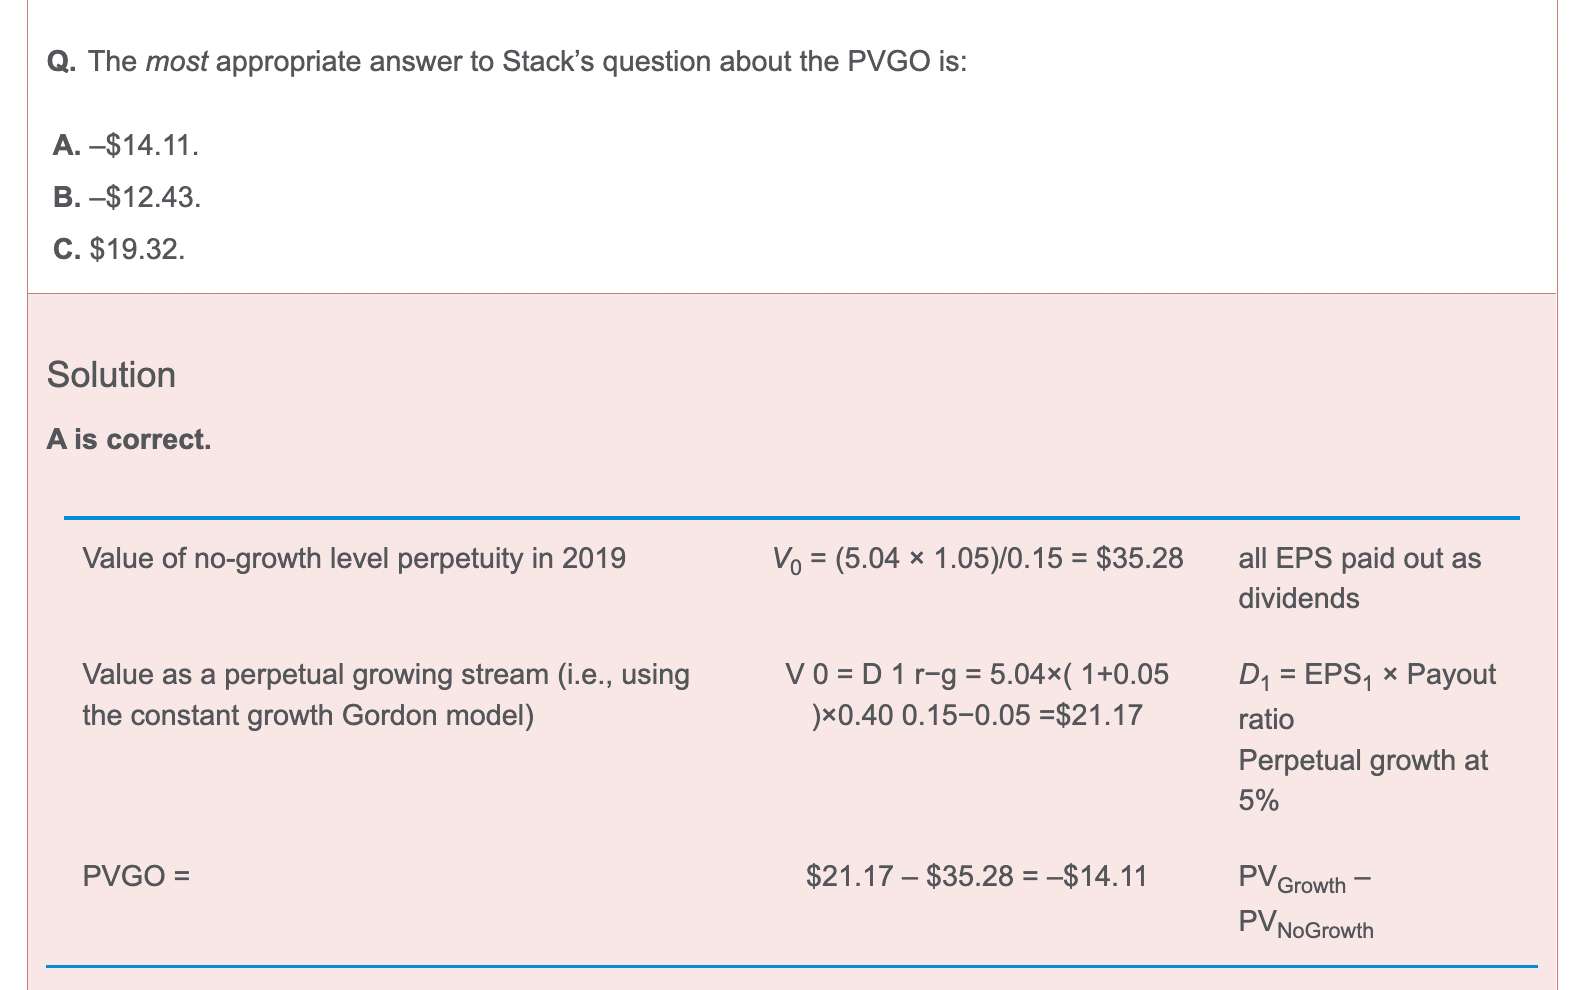Screen dimensions: 1594x990
Task: Click the V0 formula equaling $35.28
Action: coord(978,558)
